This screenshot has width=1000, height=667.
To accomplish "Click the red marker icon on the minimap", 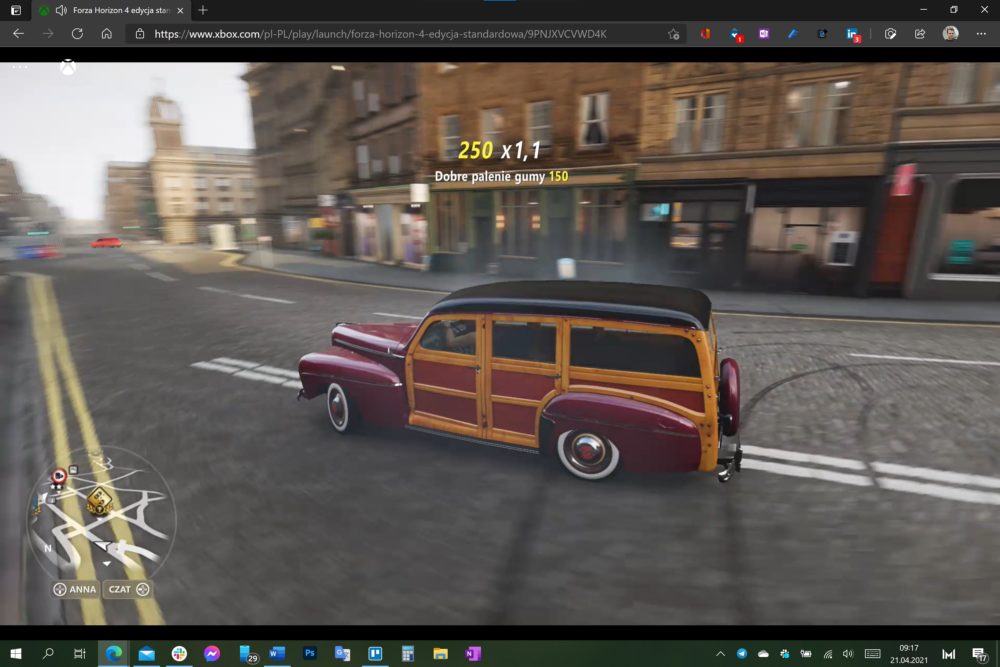I will 59,476.
